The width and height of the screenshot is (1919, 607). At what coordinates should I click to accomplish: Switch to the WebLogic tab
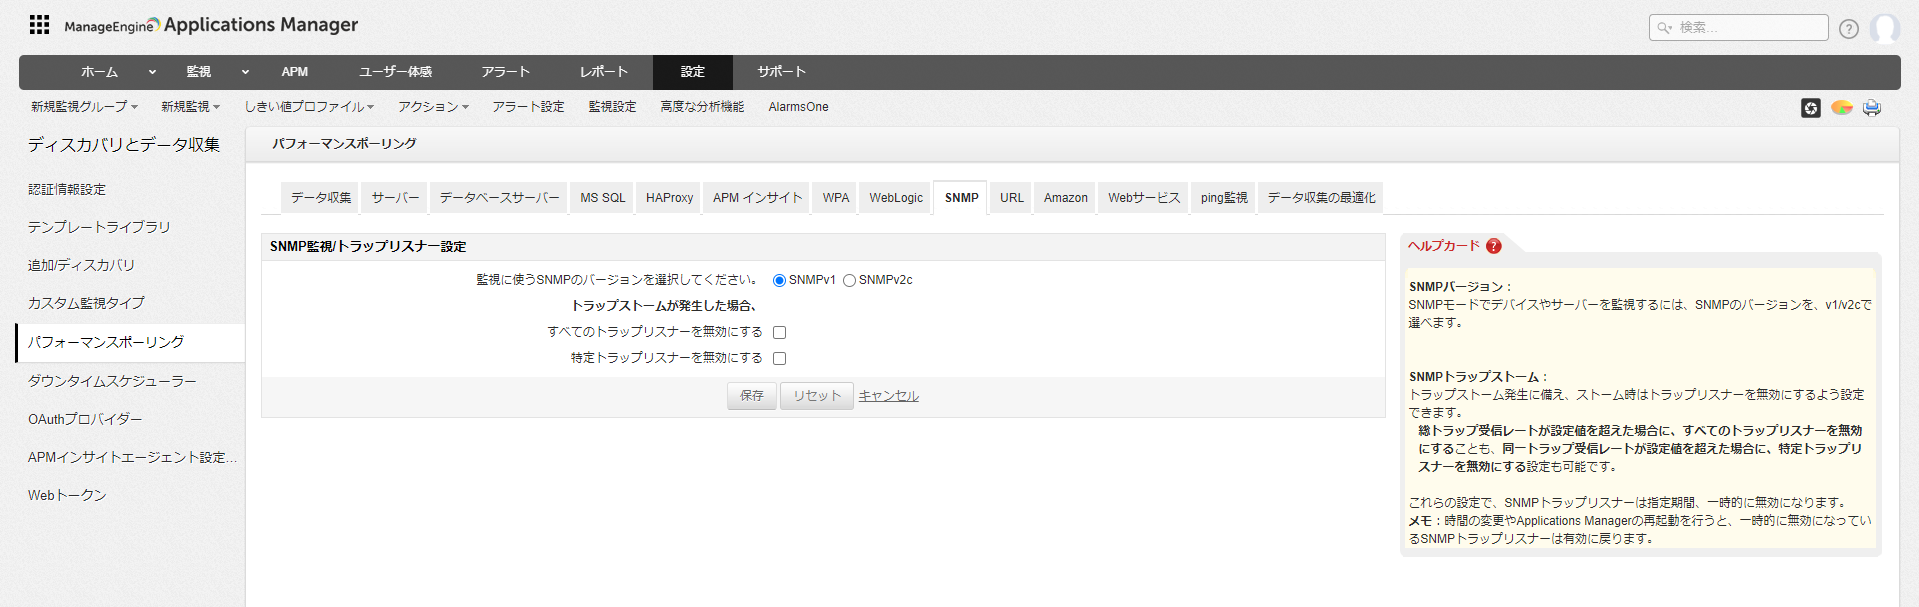[x=895, y=198]
